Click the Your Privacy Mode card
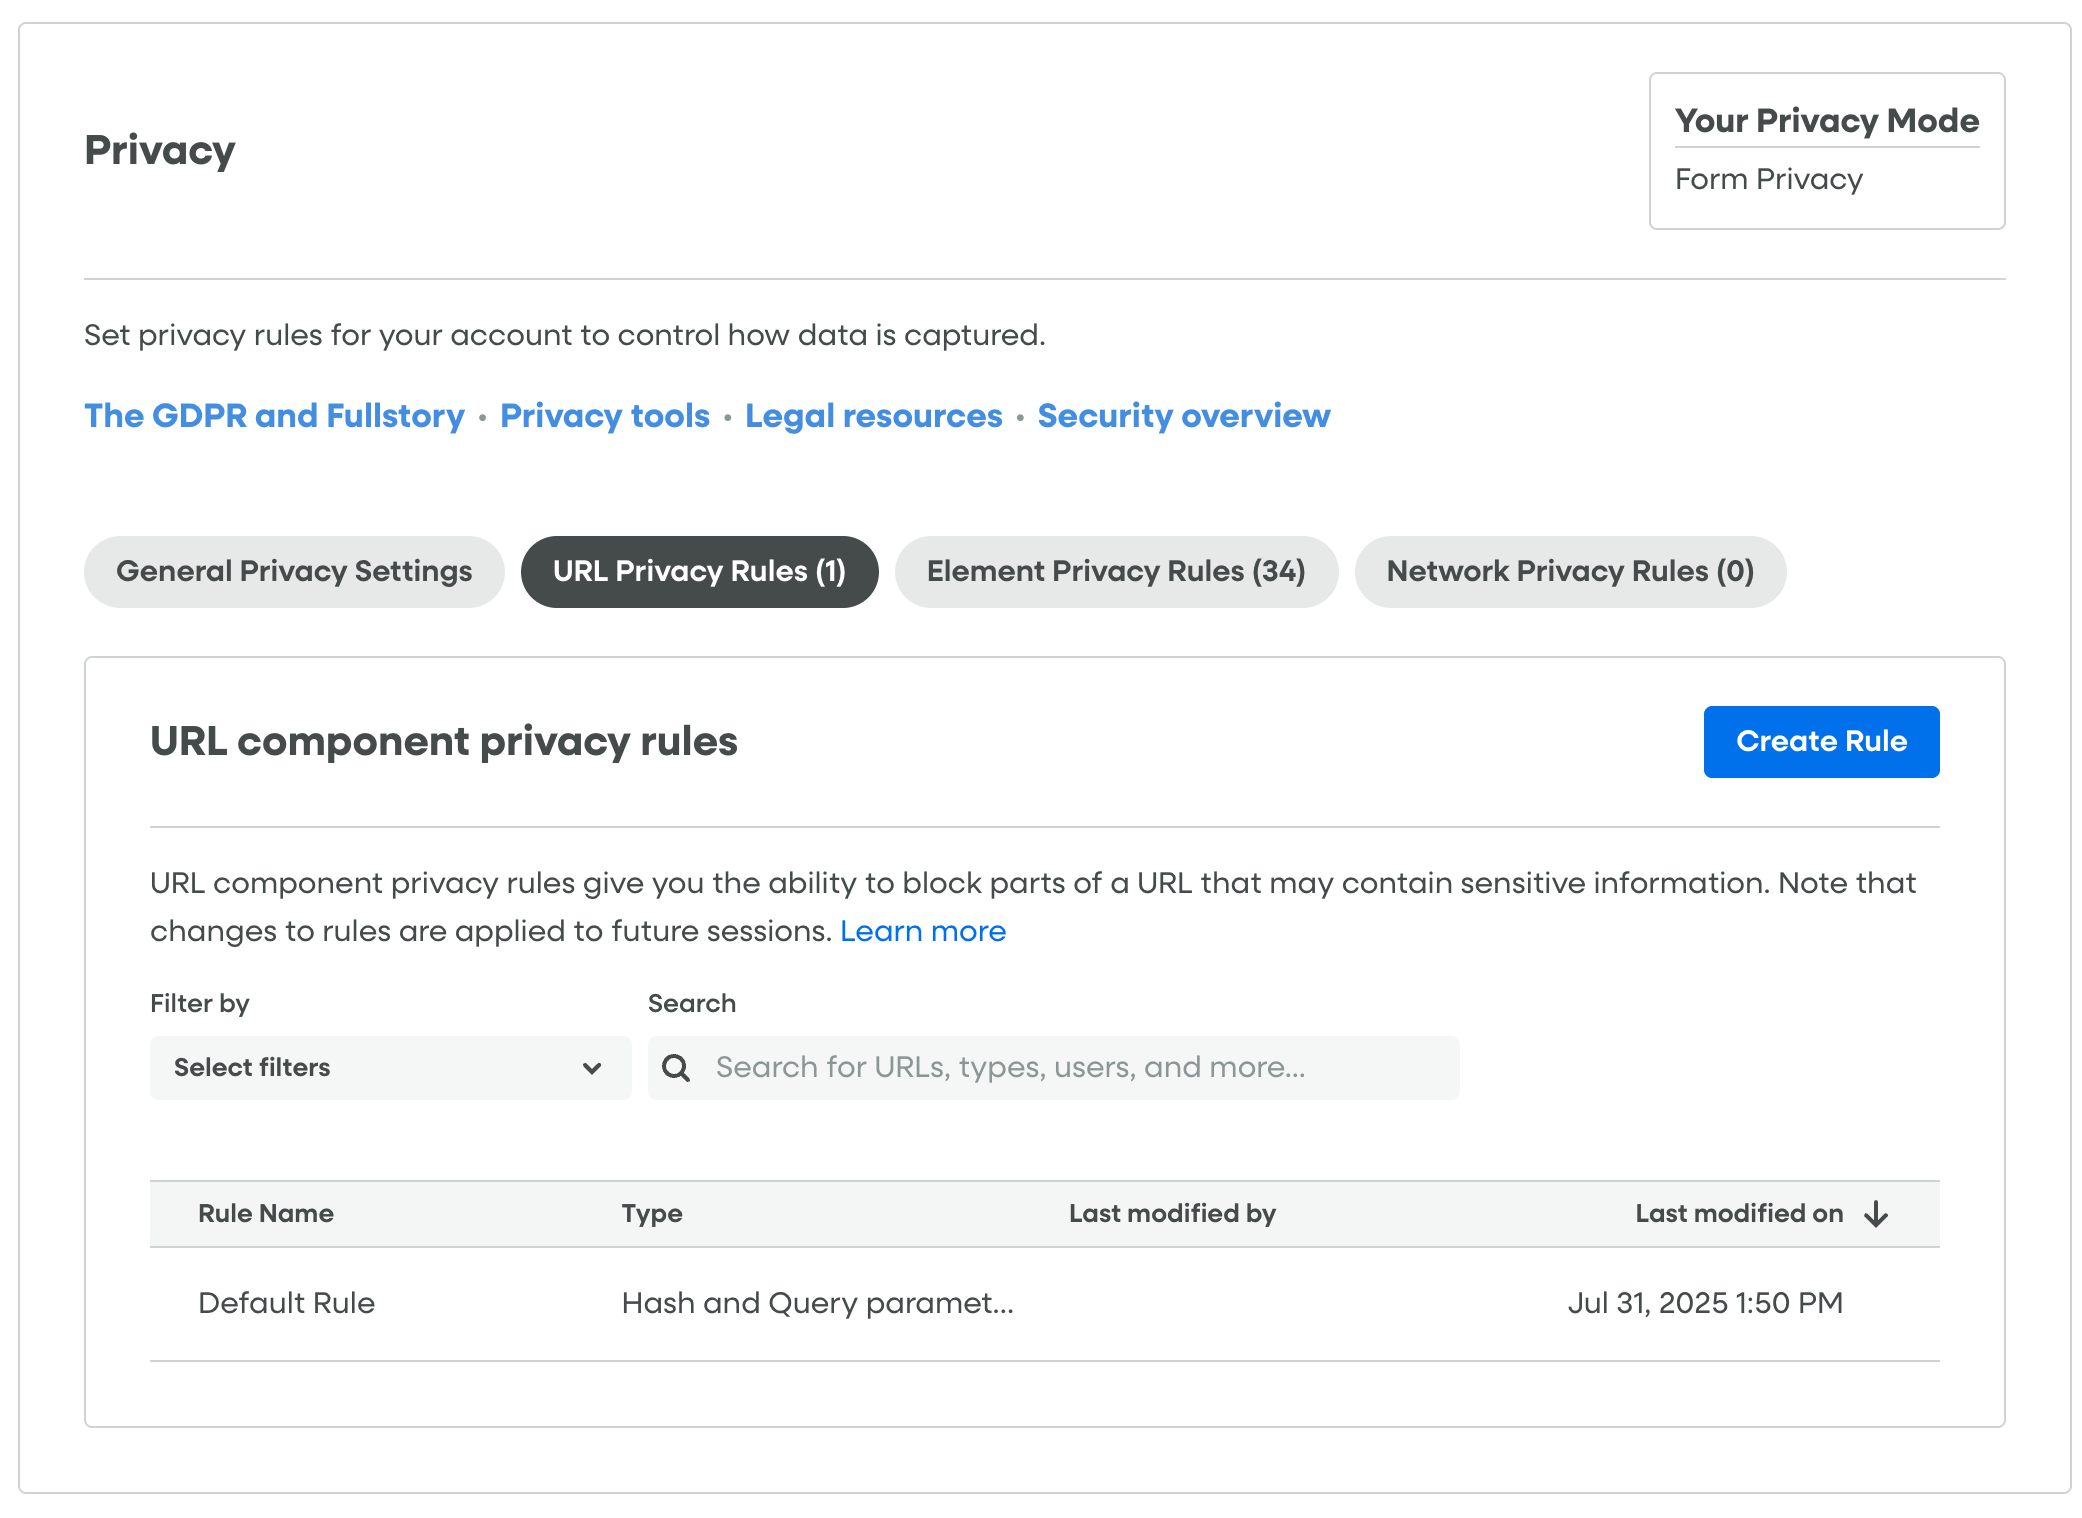This screenshot has width=2082, height=1518. [1826, 151]
